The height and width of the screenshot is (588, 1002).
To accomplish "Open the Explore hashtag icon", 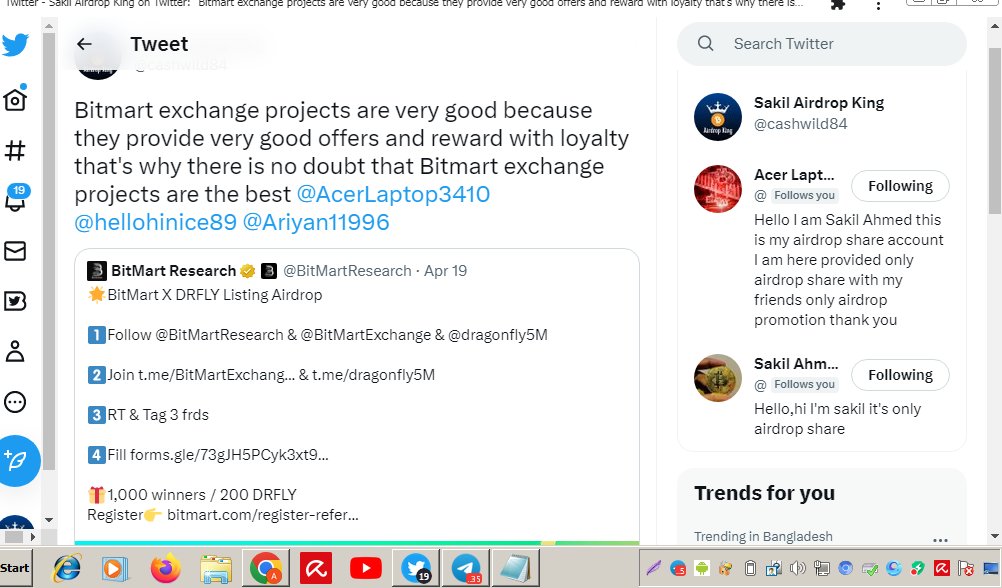I will (x=15, y=150).
